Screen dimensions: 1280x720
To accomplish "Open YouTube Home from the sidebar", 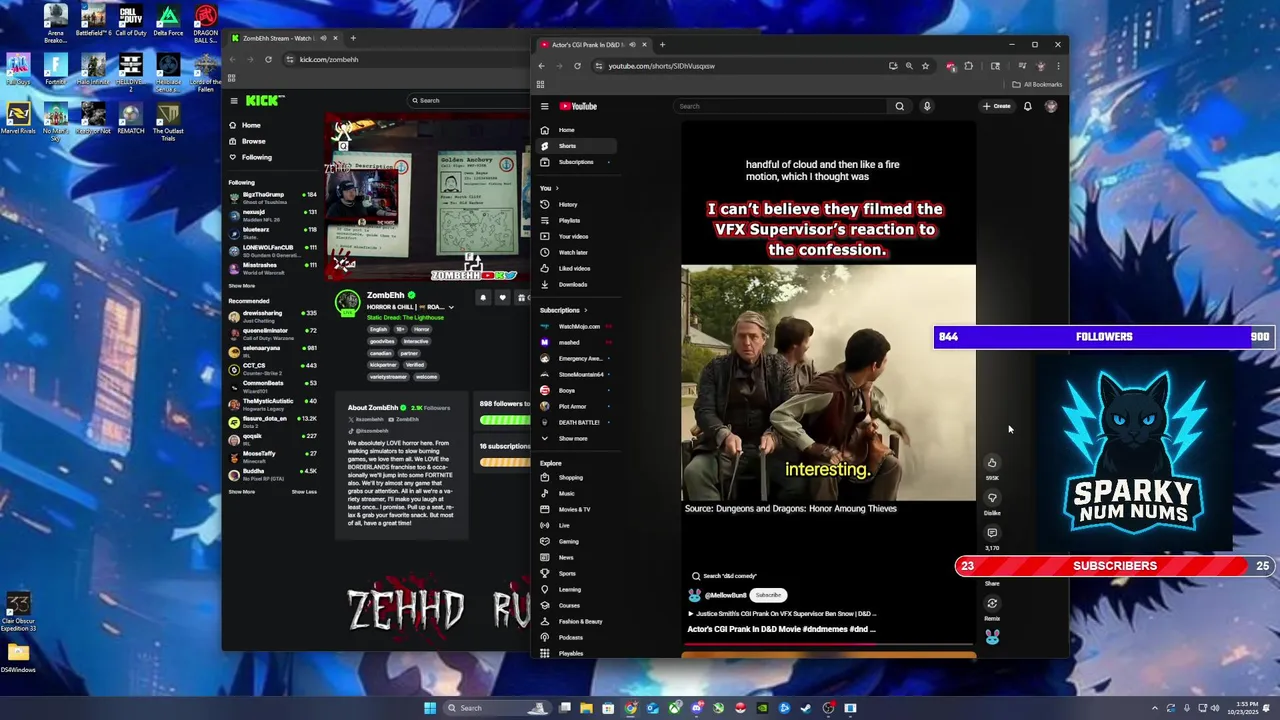I will tap(575, 130).
